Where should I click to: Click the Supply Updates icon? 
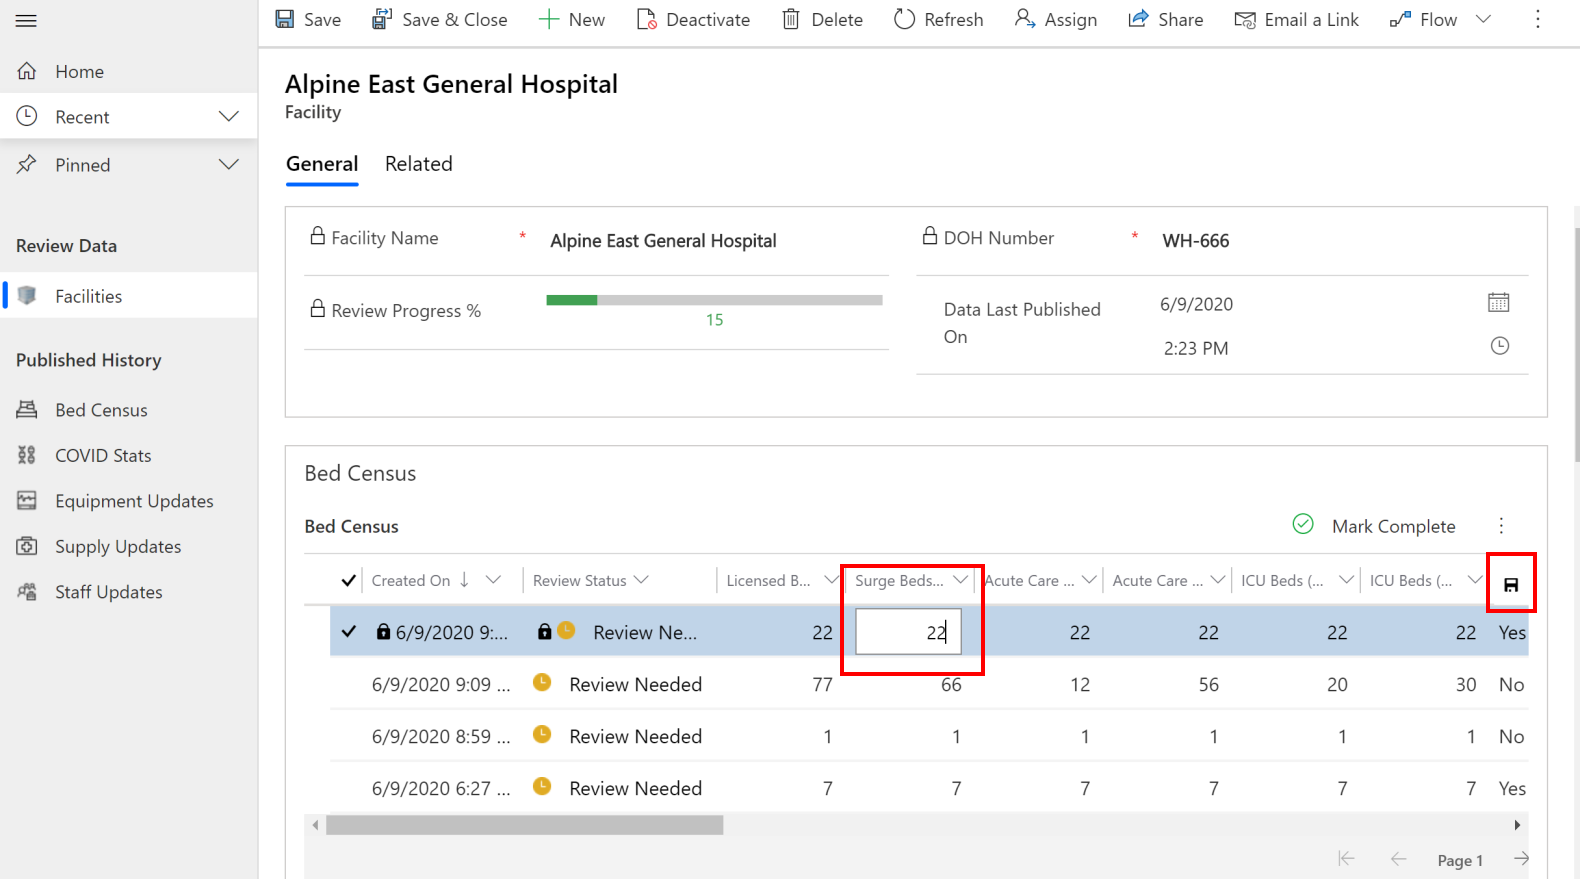pyautogui.click(x=27, y=546)
